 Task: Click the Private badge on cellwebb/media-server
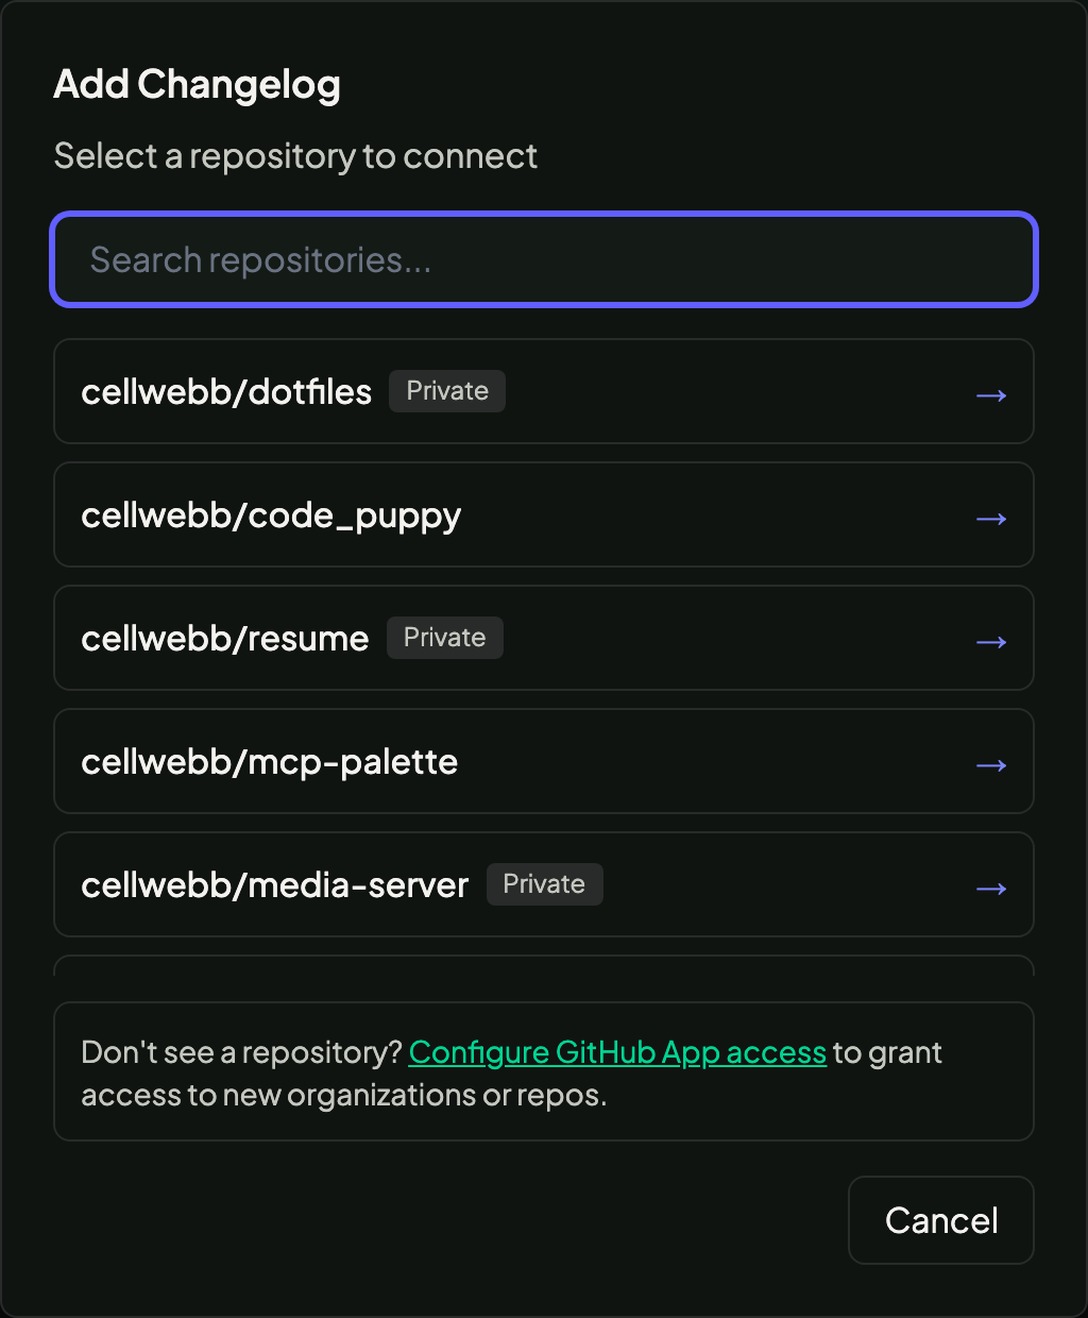[544, 883]
